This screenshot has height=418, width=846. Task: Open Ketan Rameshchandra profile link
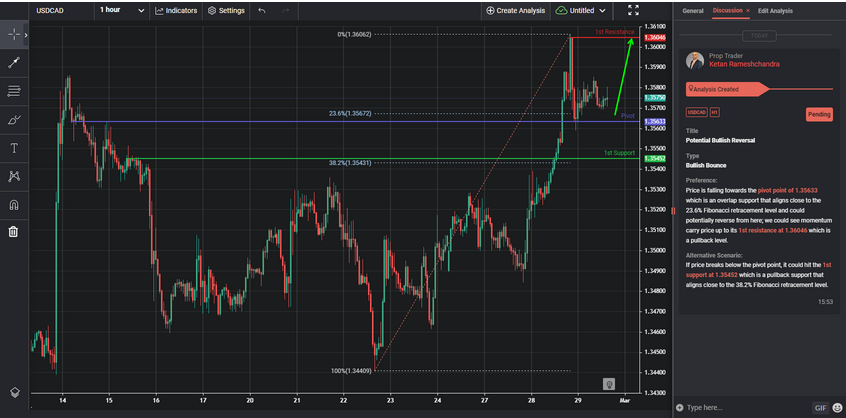click(x=744, y=64)
